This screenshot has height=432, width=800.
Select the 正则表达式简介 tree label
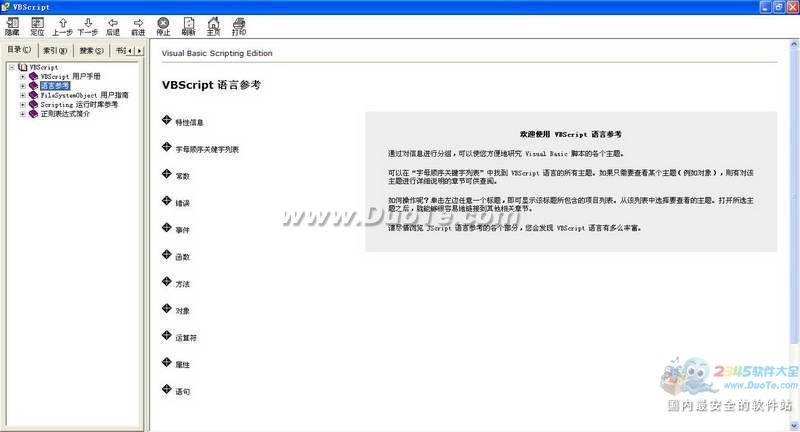point(65,114)
